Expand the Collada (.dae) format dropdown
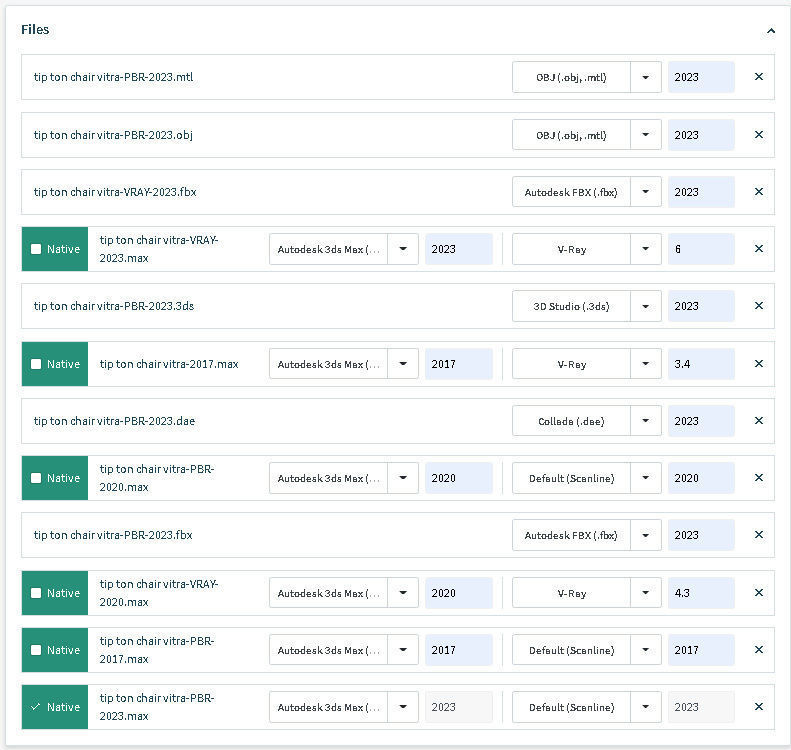 [646, 421]
